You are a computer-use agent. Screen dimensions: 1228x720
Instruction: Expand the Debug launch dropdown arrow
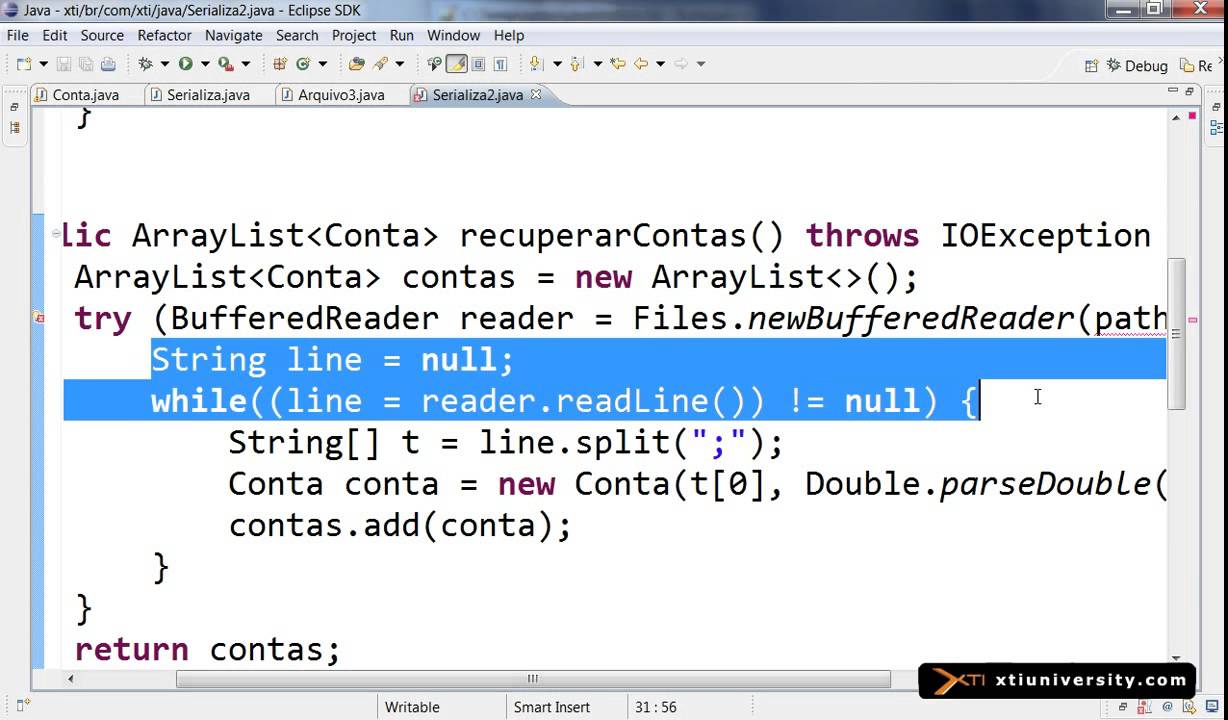(x=164, y=64)
